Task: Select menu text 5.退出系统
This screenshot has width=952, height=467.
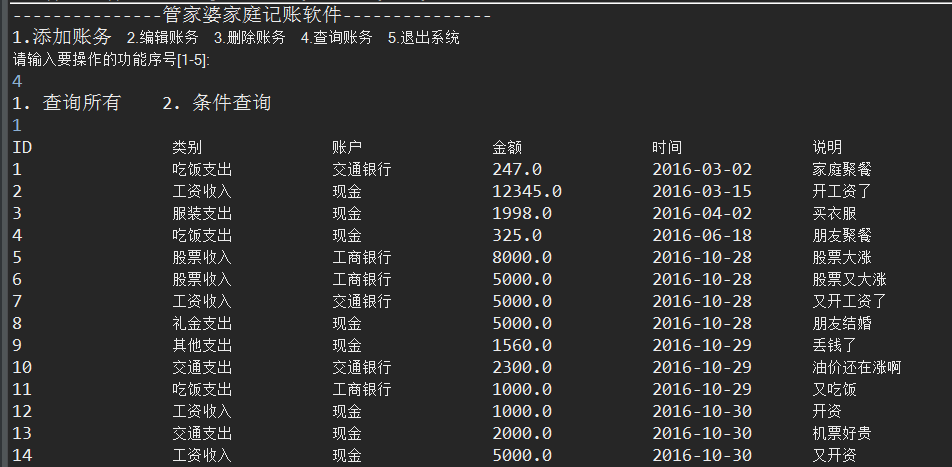Action: (424, 38)
